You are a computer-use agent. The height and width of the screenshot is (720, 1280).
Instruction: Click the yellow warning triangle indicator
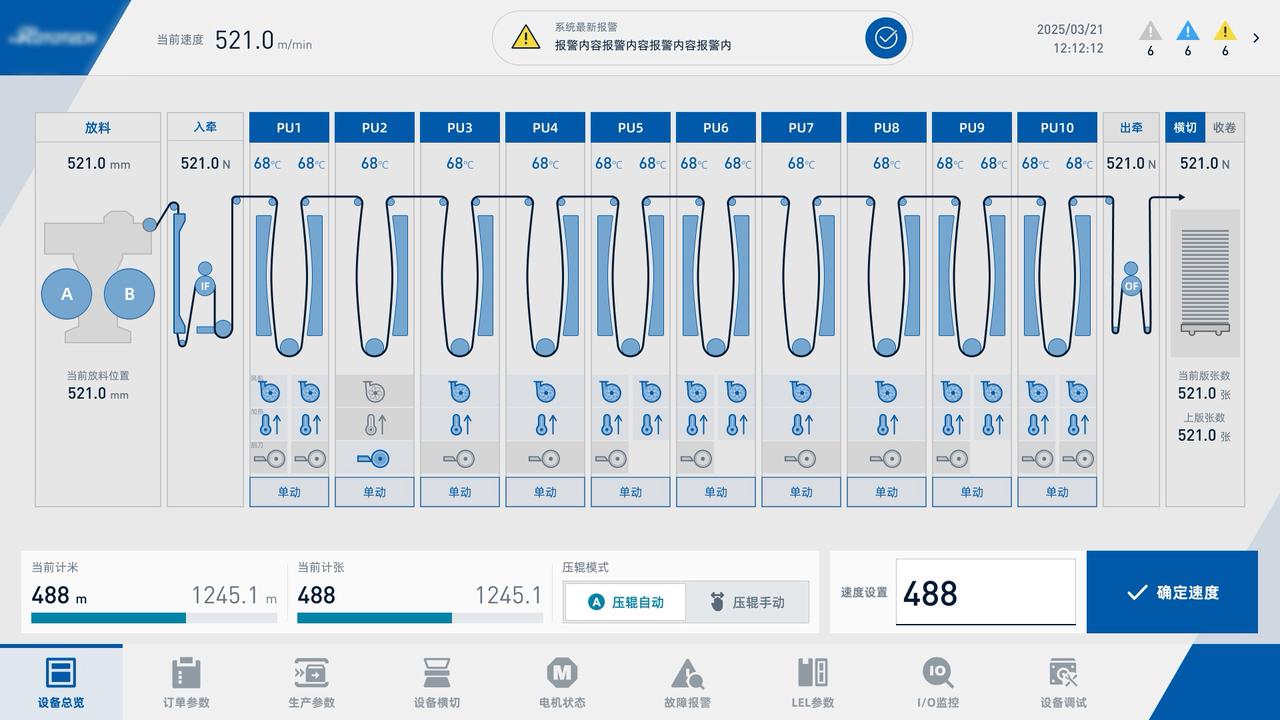point(1224,32)
